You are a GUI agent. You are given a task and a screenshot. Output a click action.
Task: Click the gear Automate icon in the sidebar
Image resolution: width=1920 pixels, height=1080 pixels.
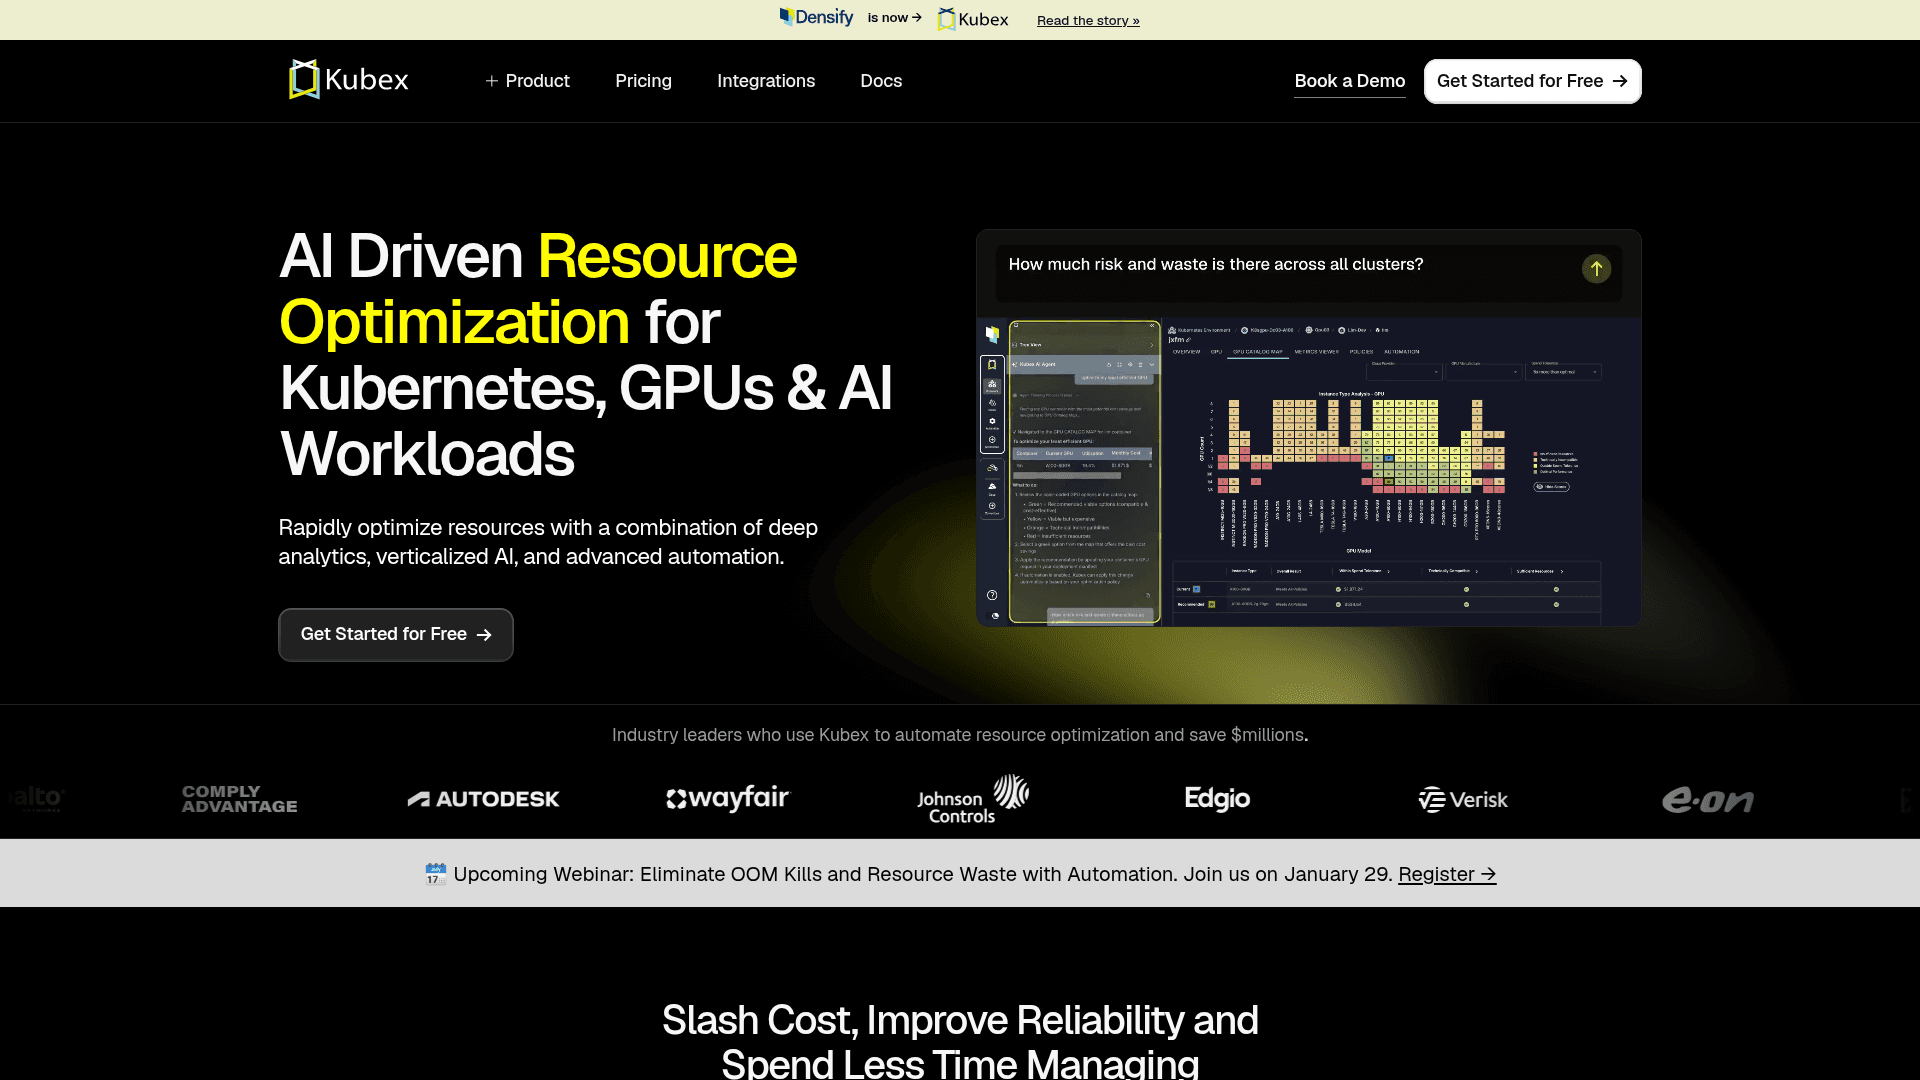pyautogui.click(x=992, y=421)
